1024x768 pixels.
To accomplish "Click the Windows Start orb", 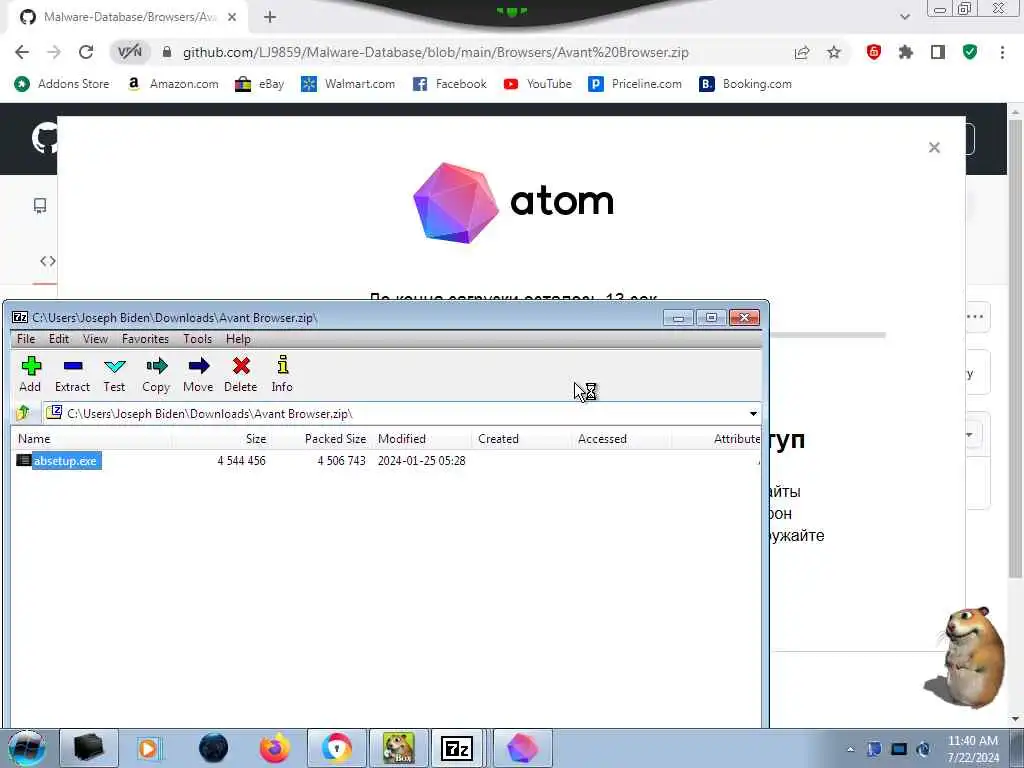I will pyautogui.click(x=26, y=748).
